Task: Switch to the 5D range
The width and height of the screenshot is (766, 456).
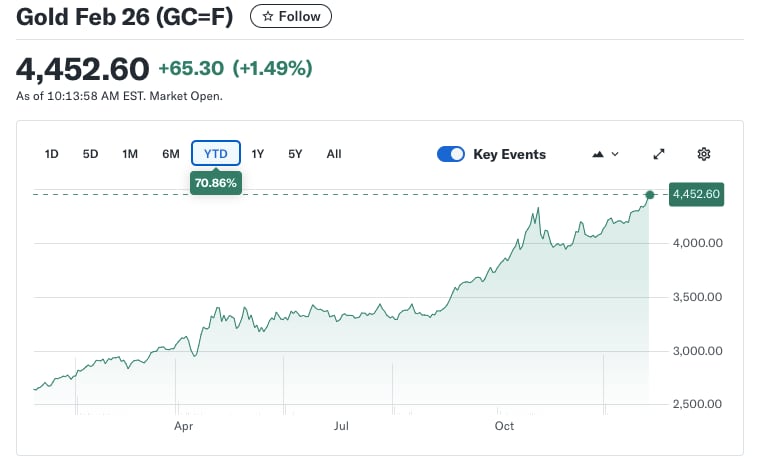Action: point(91,154)
